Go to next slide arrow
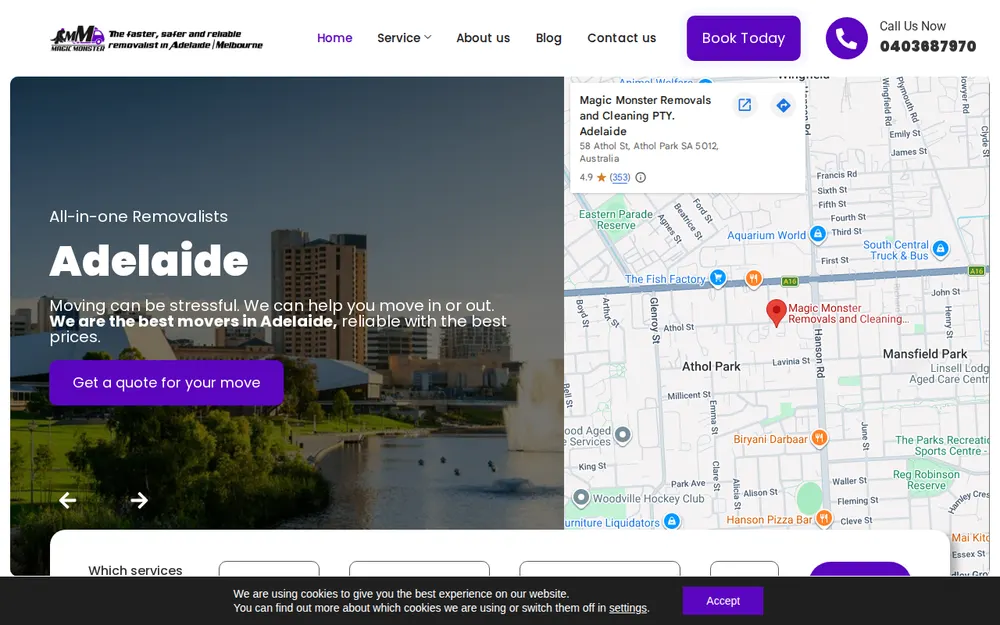Image resolution: width=1000 pixels, height=625 pixels. (139, 501)
